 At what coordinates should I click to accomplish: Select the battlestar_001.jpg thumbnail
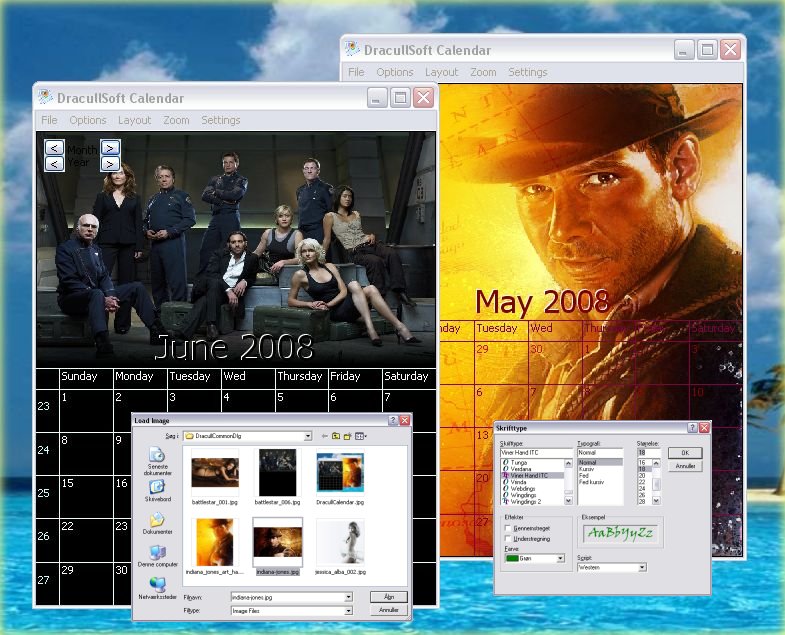215,473
